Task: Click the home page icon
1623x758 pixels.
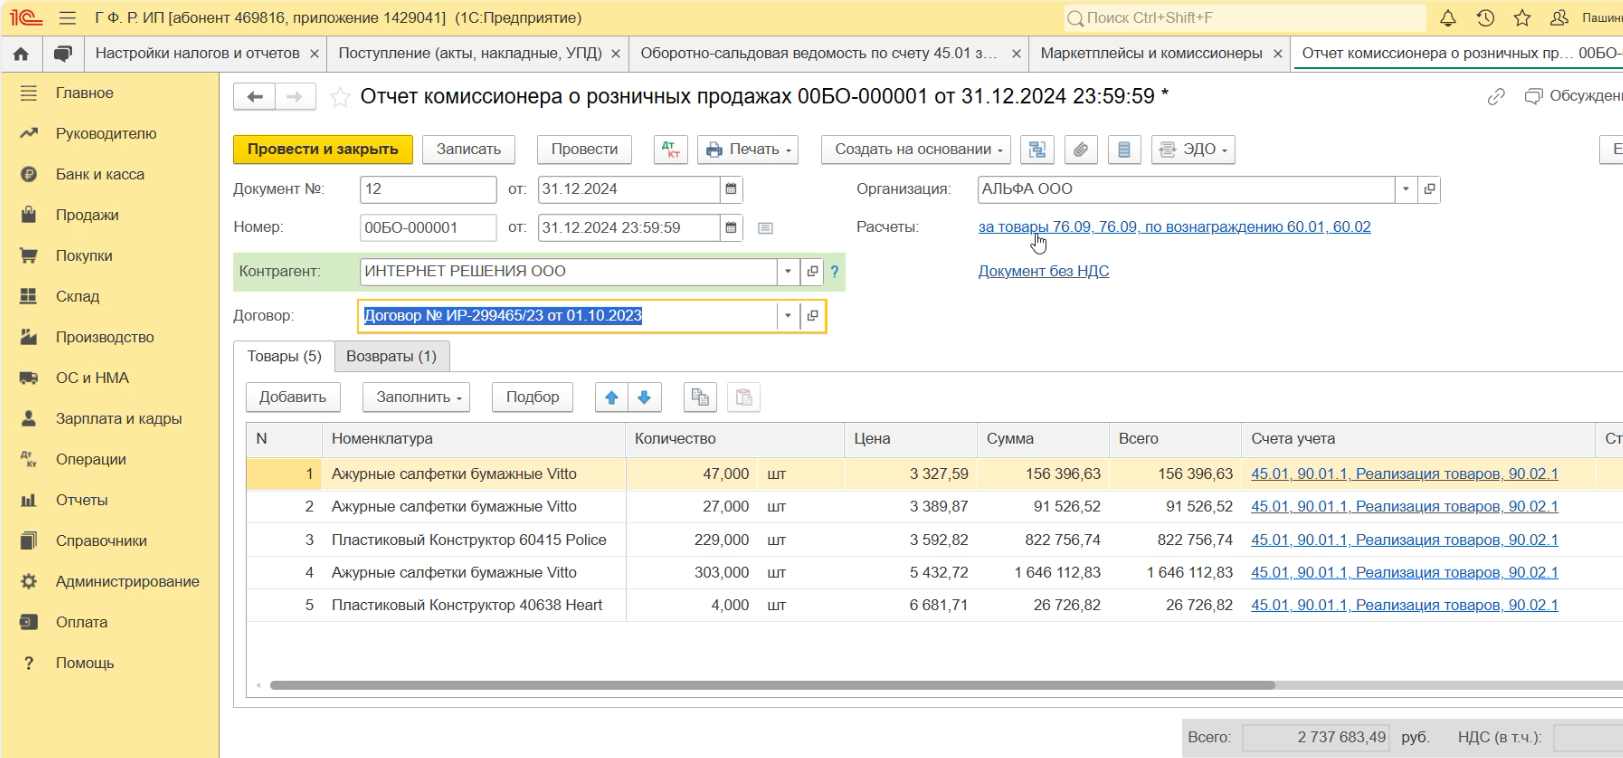Action: 21,54
